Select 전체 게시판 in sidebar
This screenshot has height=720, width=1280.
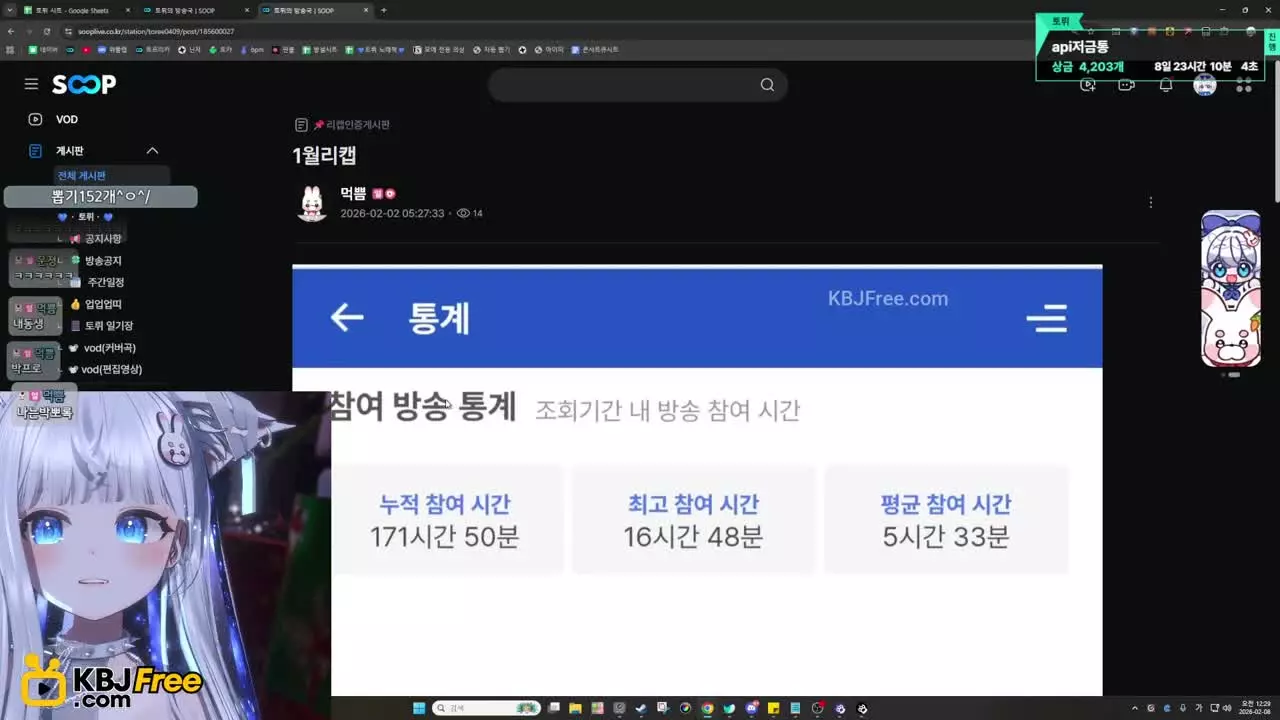tap(81, 176)
